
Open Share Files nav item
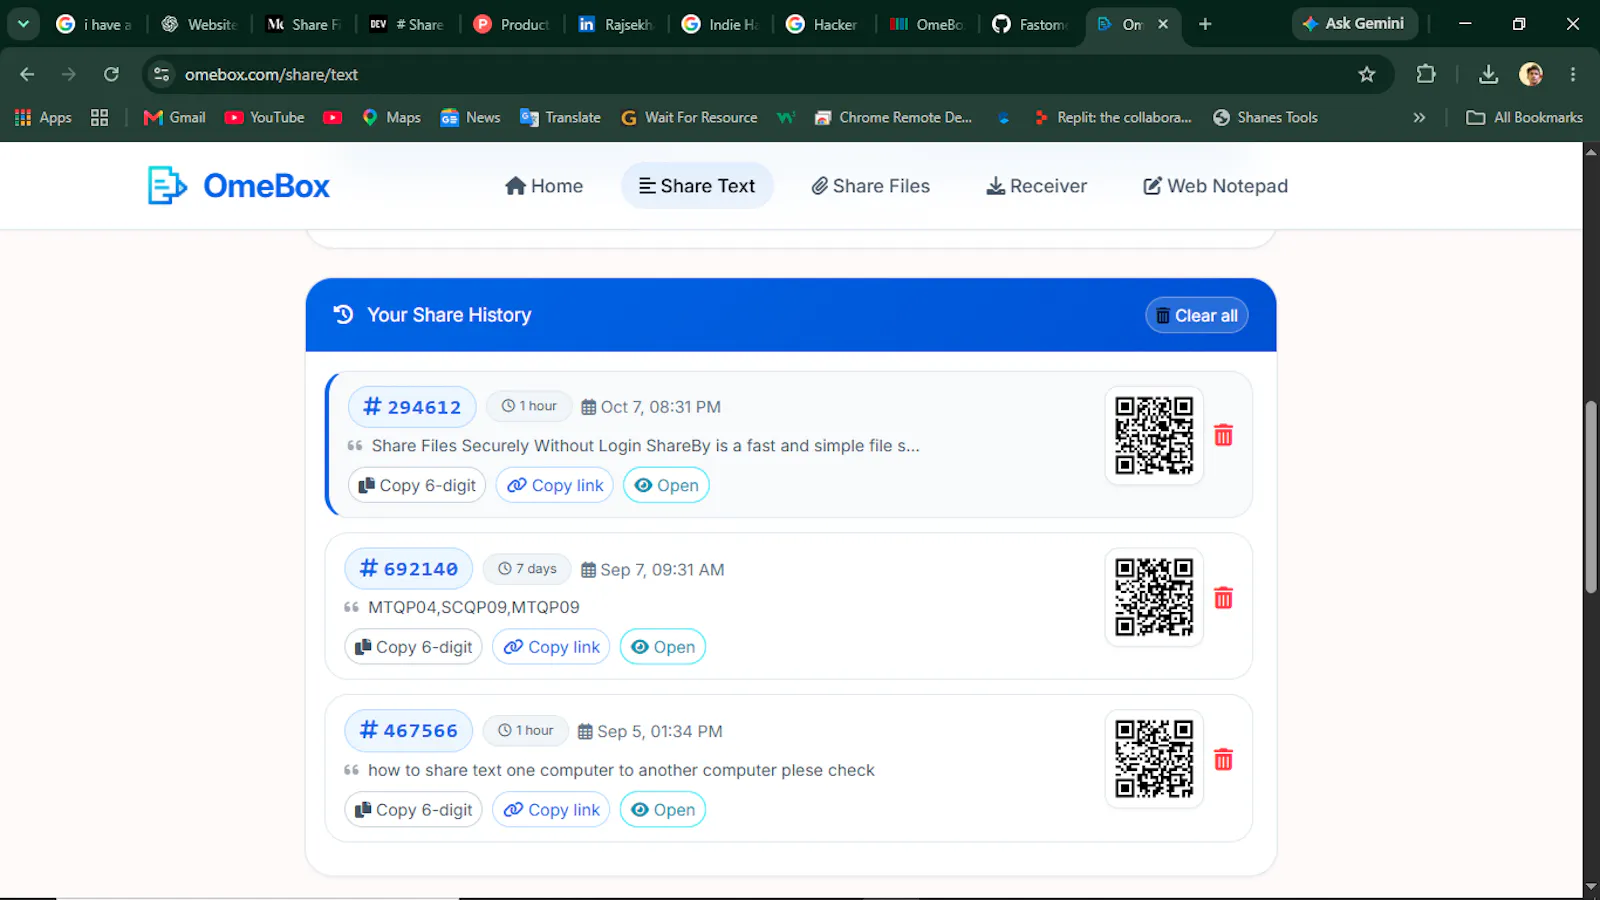(870, 186)
